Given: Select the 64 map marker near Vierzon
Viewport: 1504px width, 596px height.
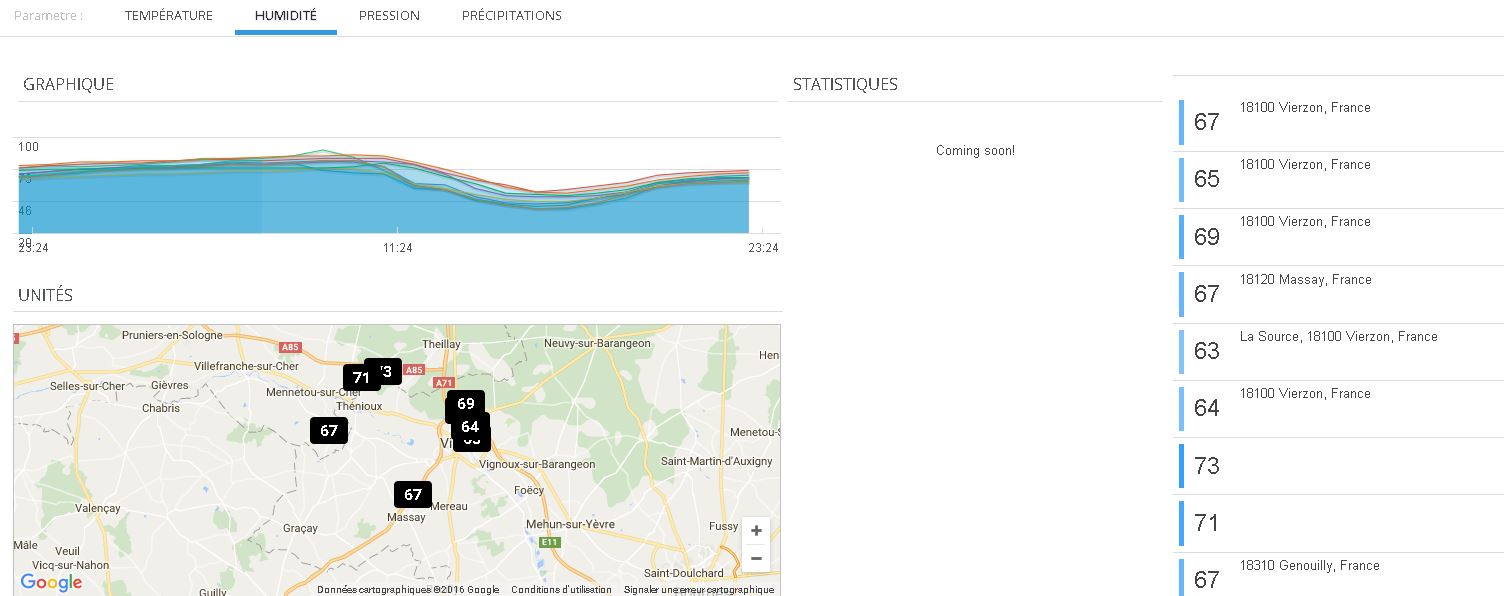Looking at the screenshot, I should pos(470,426).
